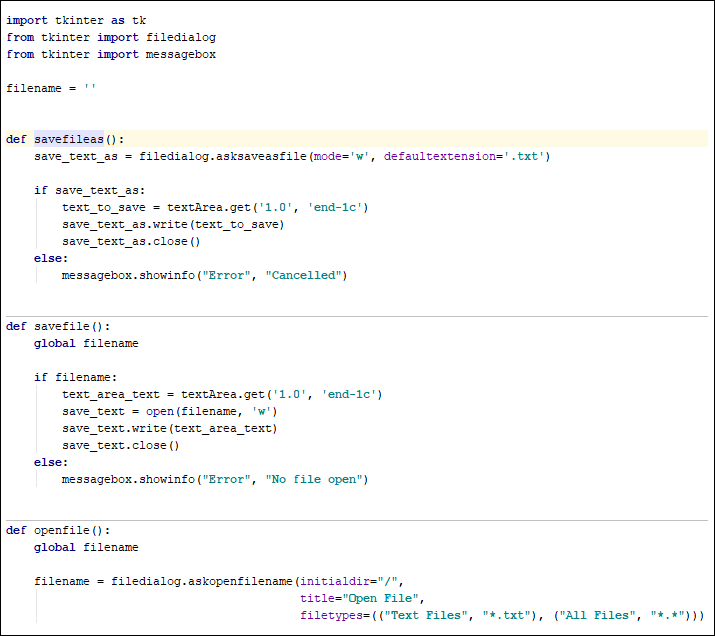Click 'asksaveasfile' in the save_text_as assignment

[261, 156]
